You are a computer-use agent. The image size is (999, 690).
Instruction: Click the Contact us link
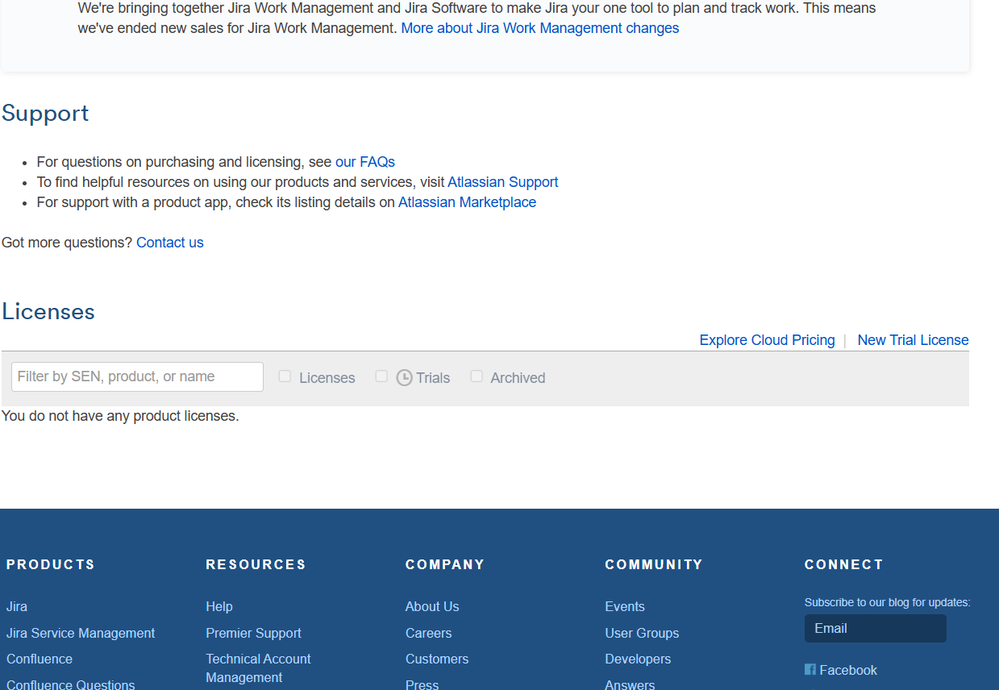169,243
